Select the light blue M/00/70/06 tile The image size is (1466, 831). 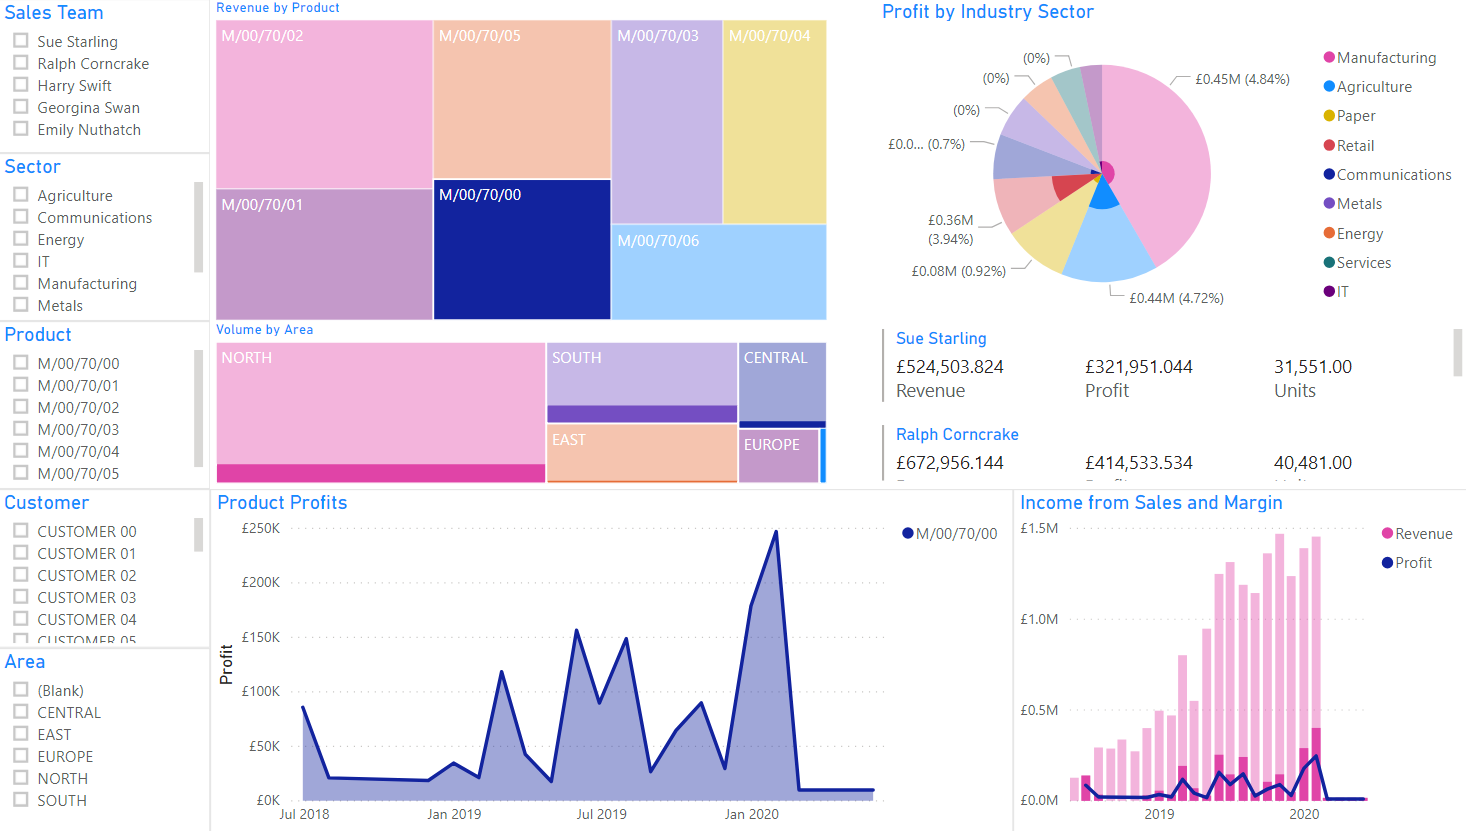pos(719,272)
